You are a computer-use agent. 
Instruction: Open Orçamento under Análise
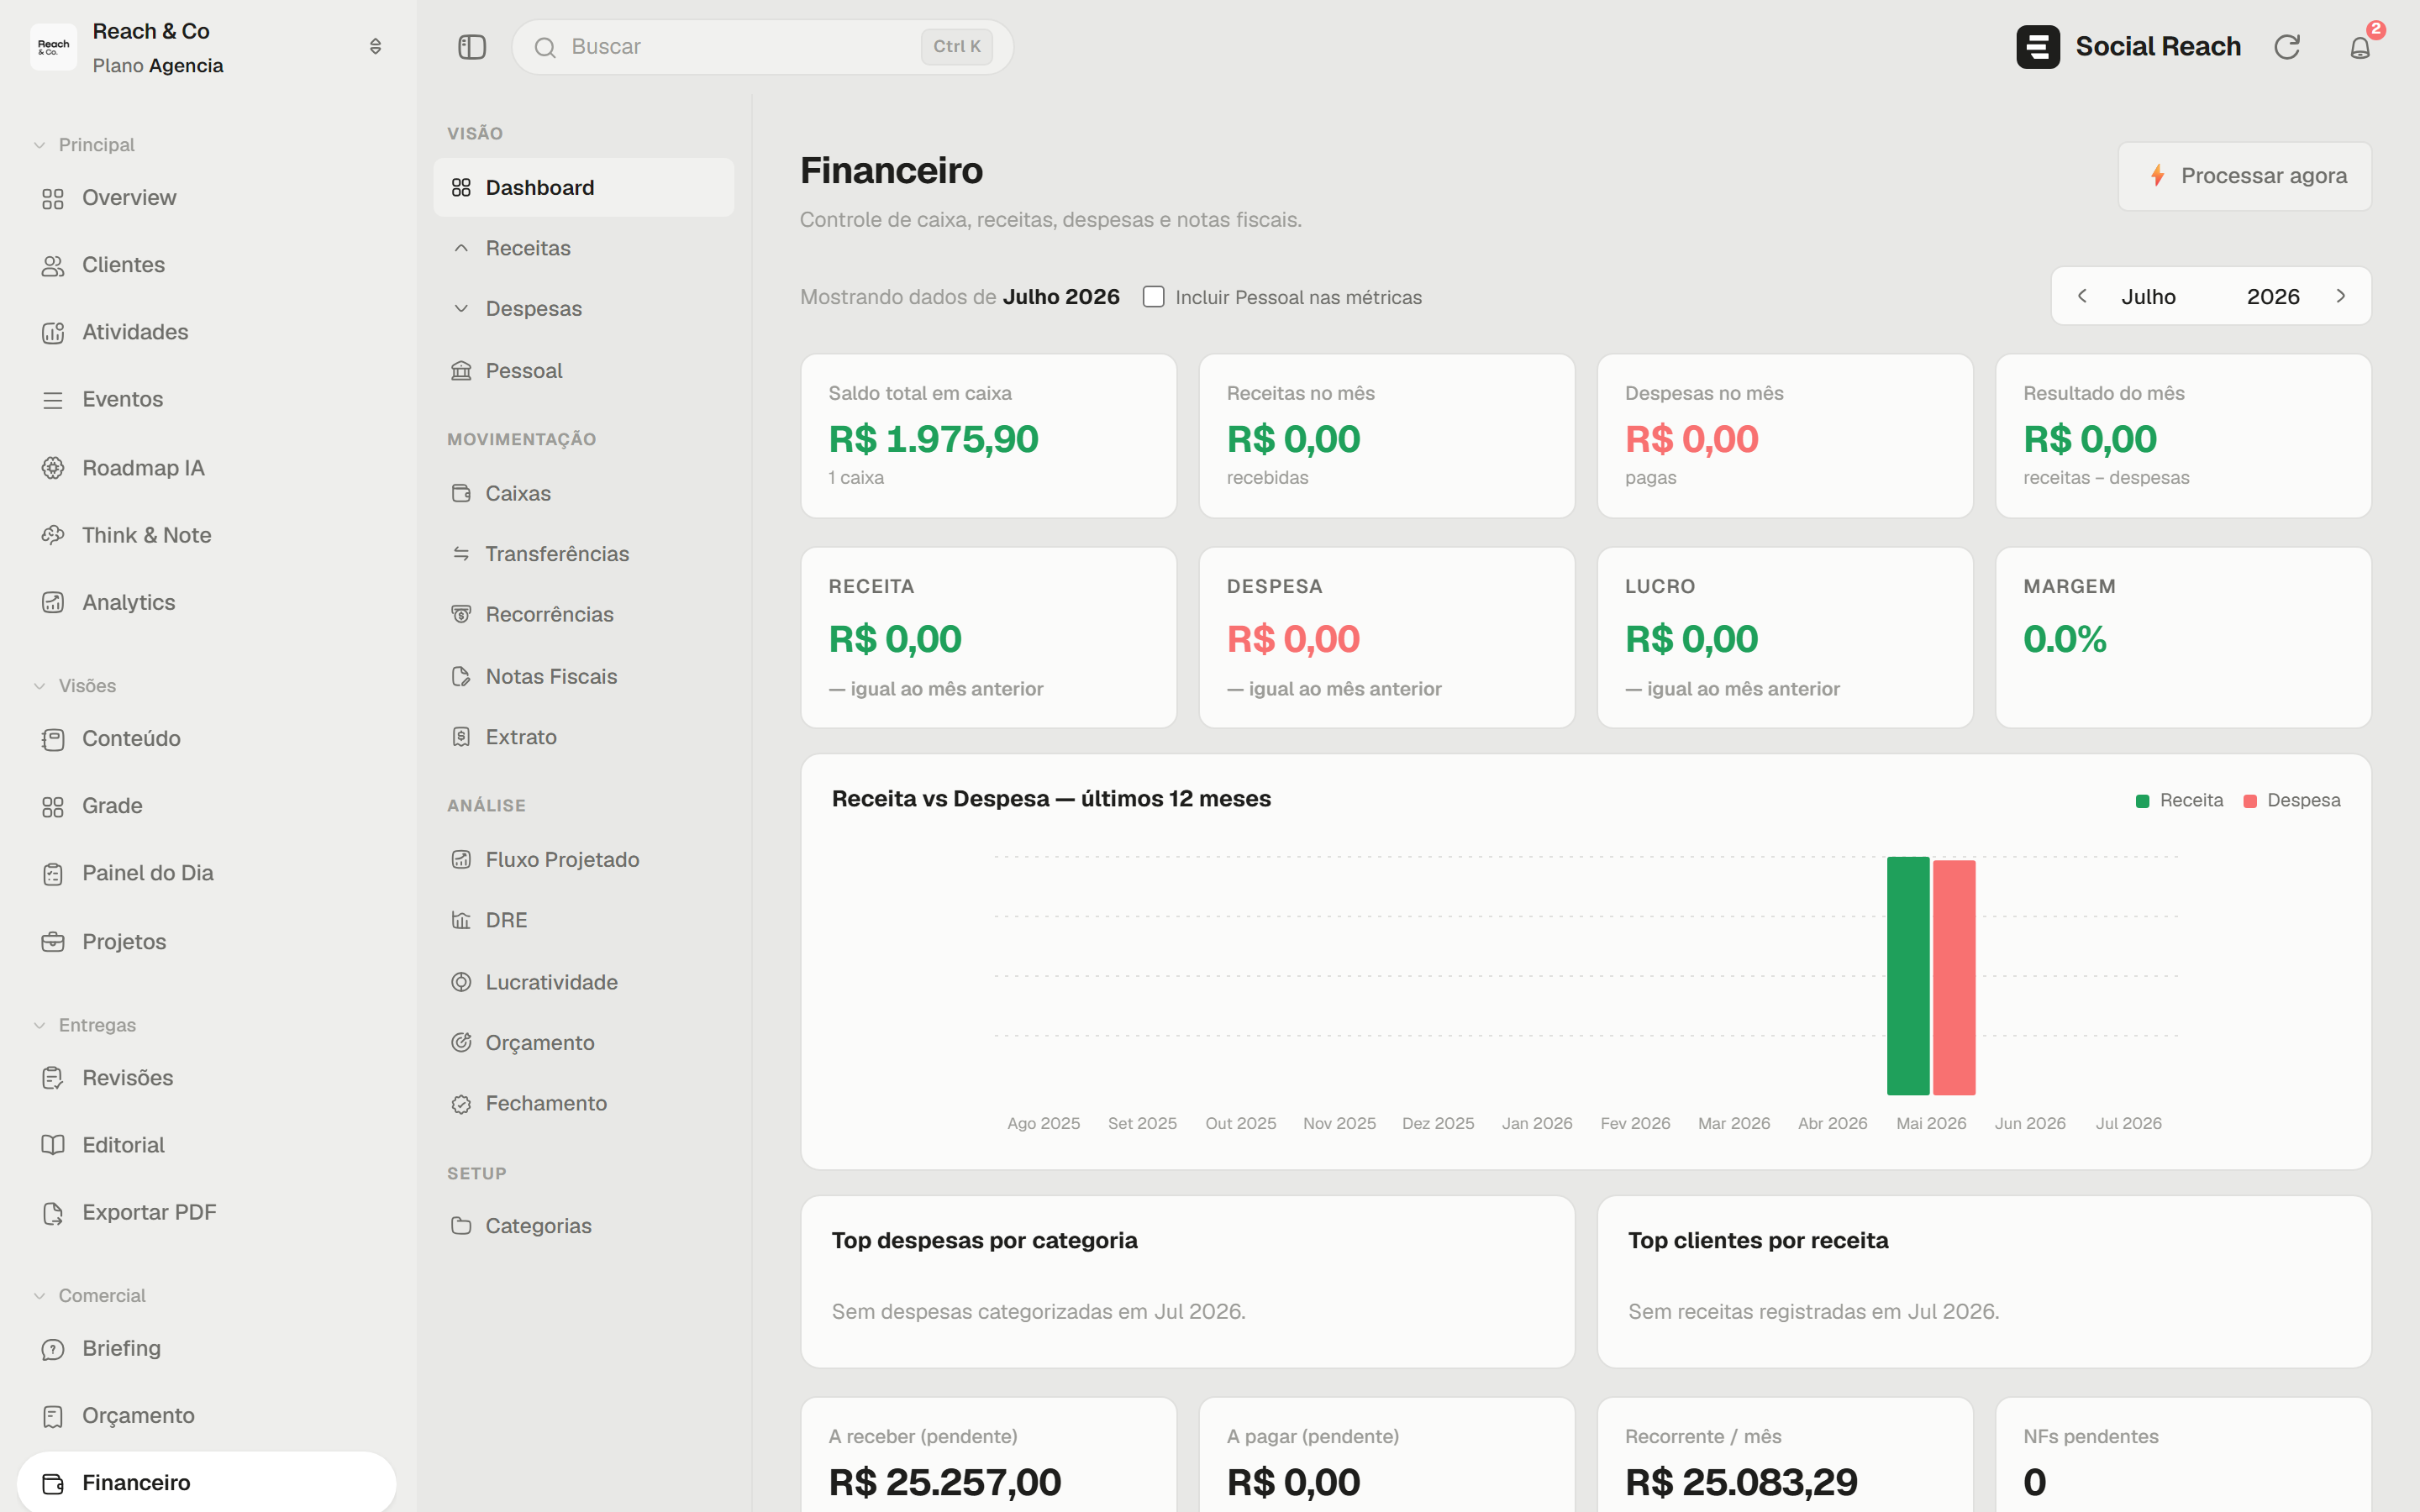click(584, 1043)
